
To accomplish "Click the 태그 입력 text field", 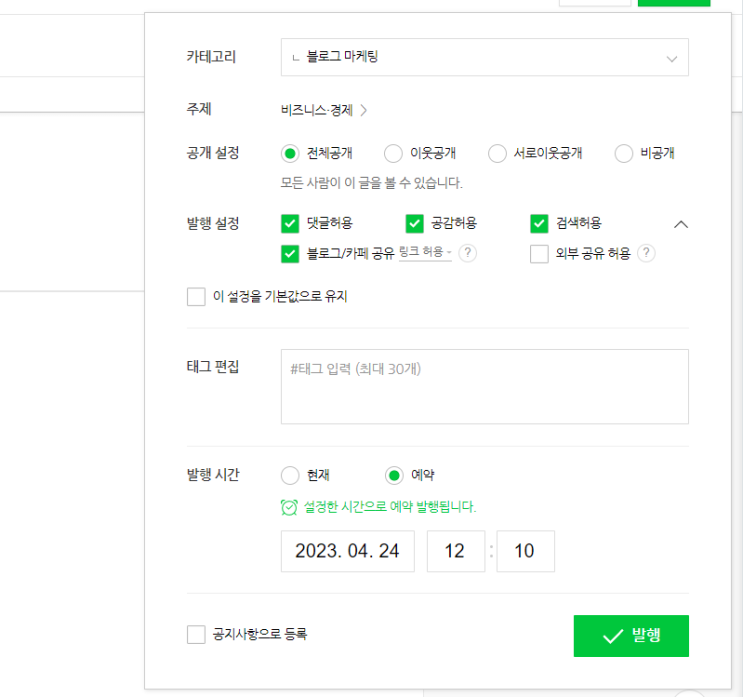I will click(484, 386).
